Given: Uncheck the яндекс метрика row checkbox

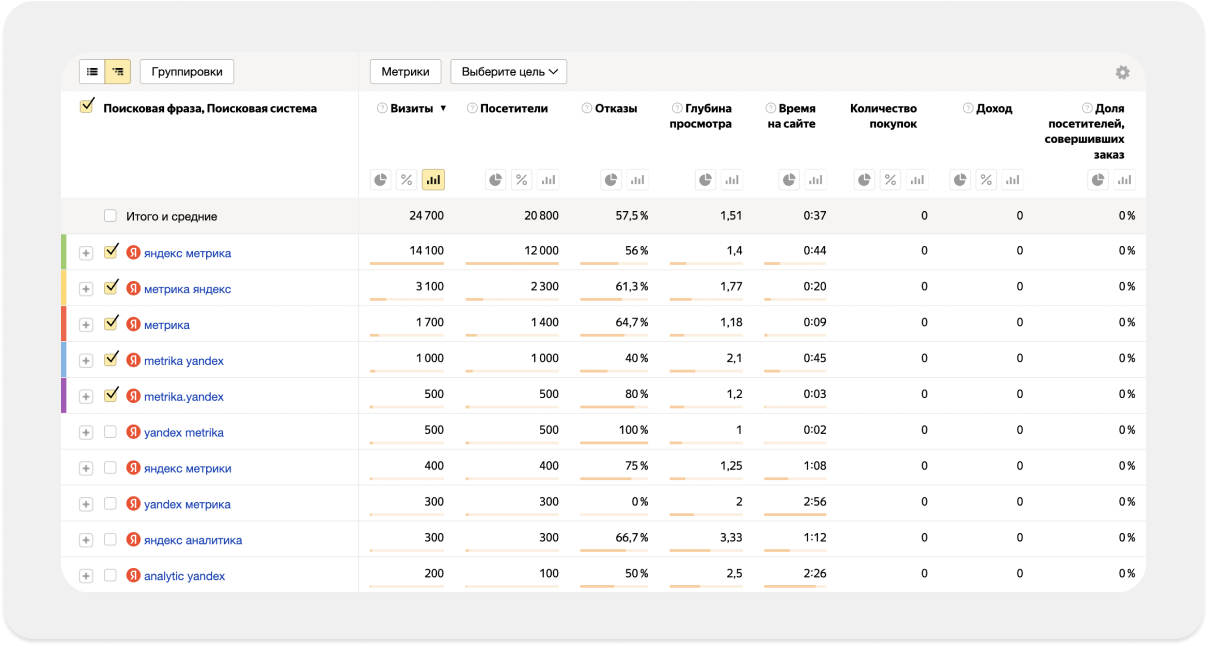Looking at the screenshot, I should pyautogui.click(x=111, y=252).
